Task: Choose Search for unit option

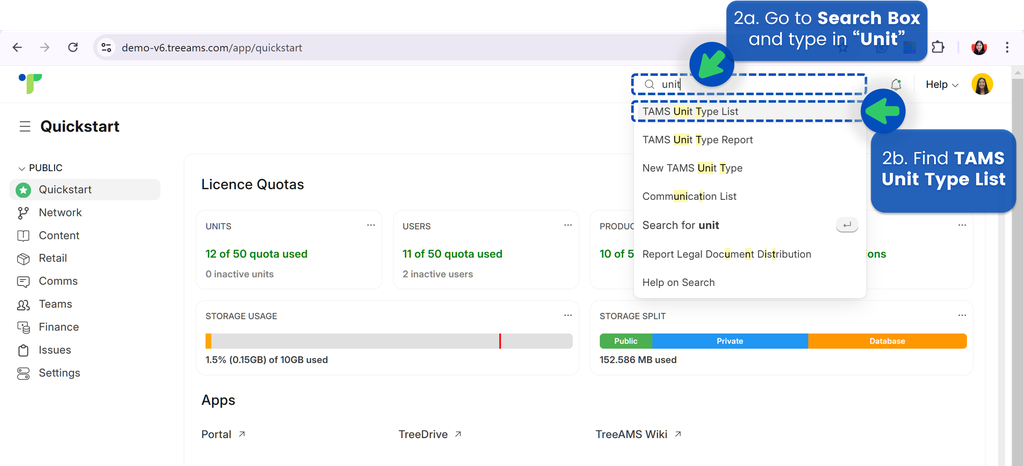Action: click(x=749, y=225)
